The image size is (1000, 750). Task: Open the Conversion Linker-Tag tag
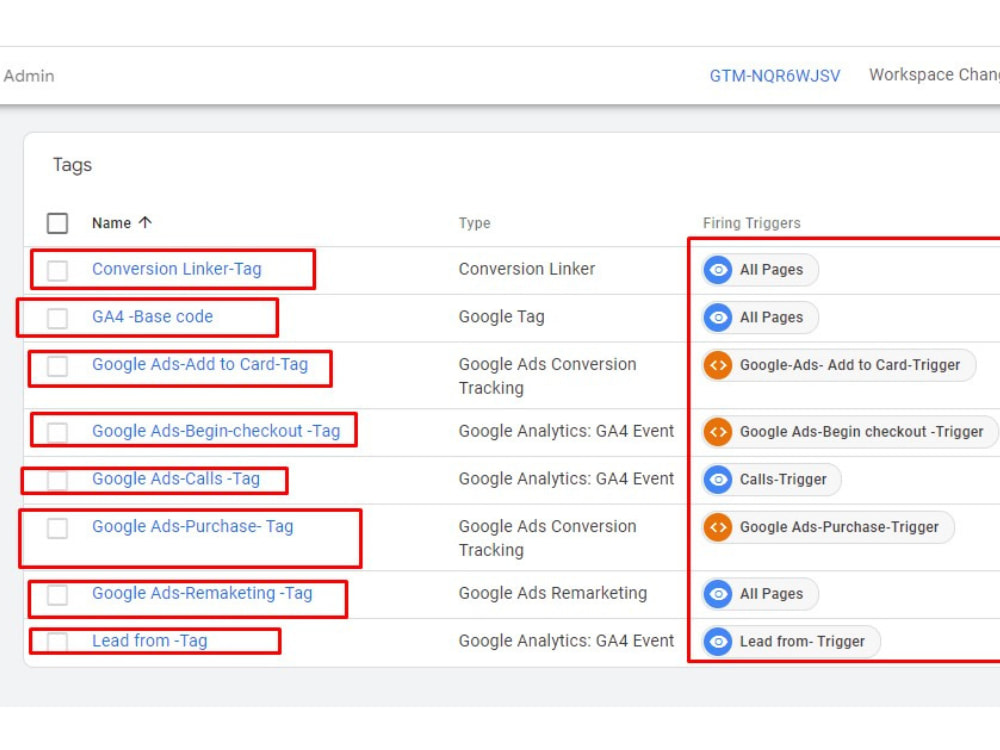[177, 269]
